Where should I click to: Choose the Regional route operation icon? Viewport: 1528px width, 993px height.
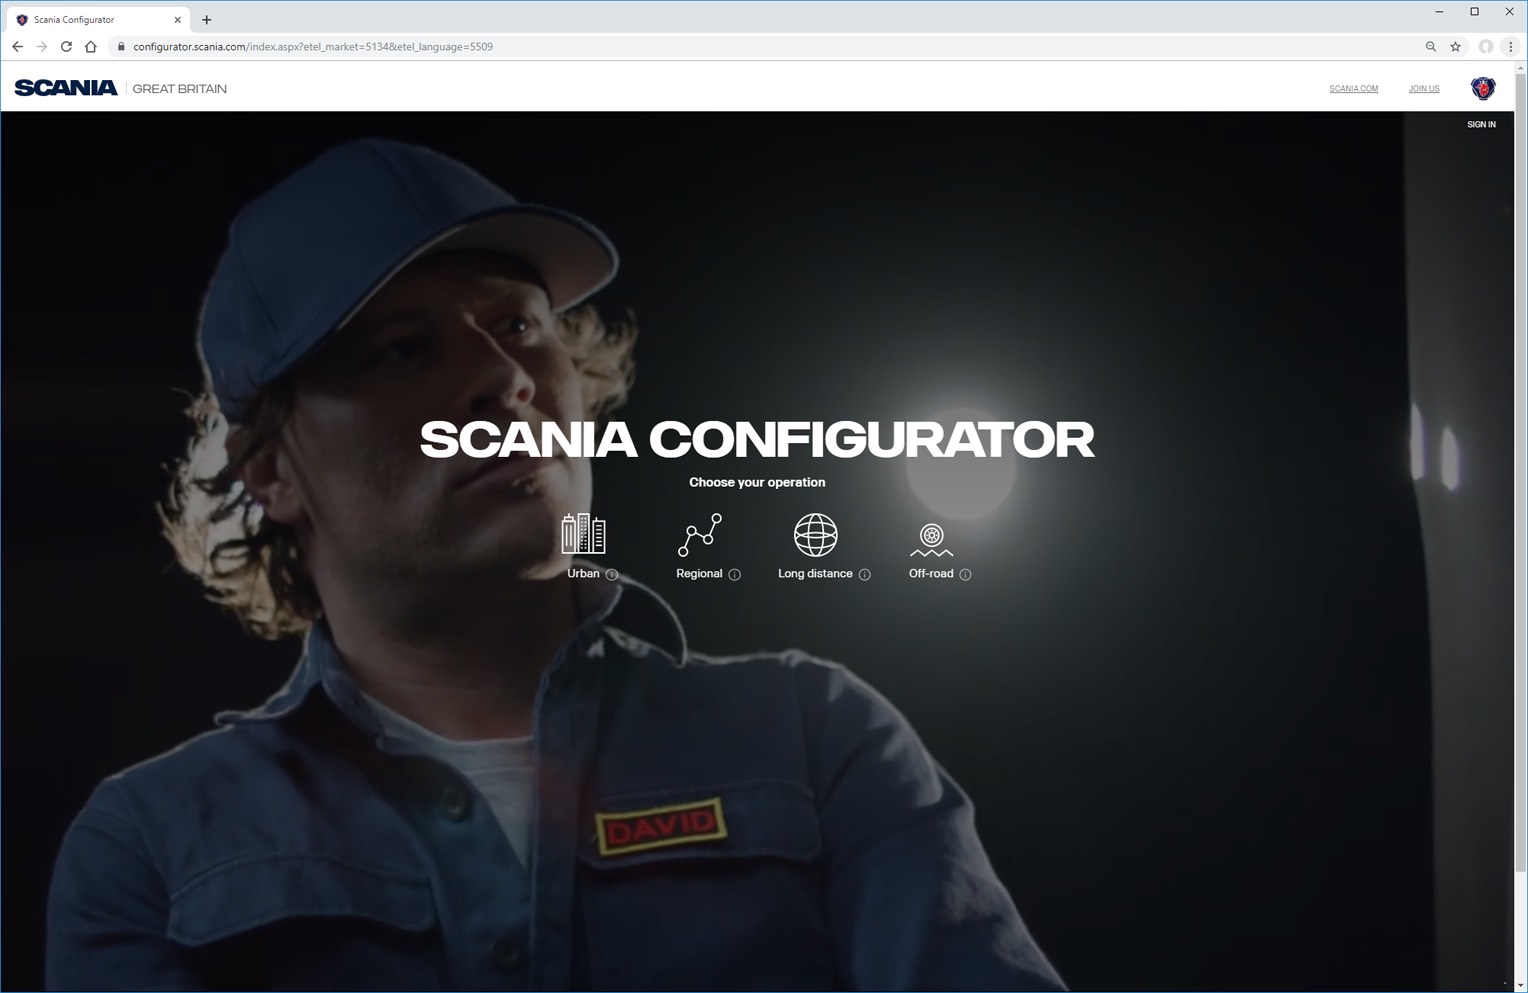[x=699, y=535]
